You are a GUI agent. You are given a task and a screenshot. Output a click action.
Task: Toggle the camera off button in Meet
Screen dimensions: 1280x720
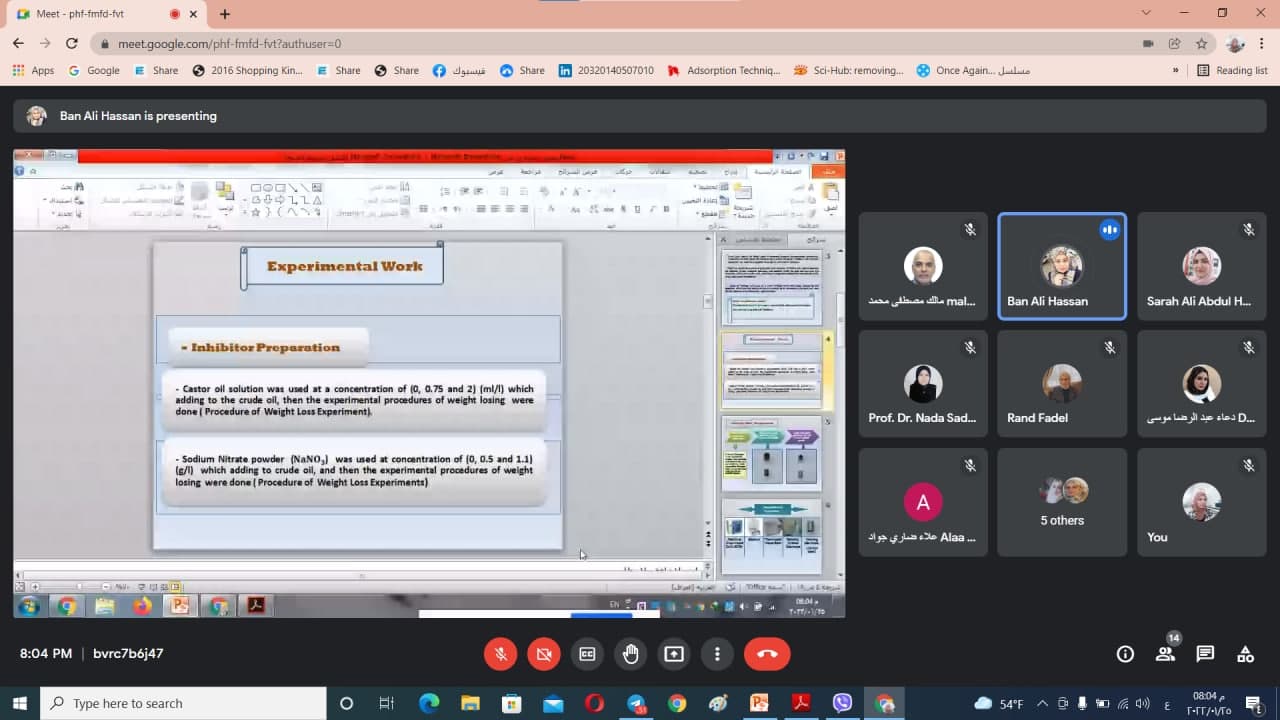click(x=544, y=654)
